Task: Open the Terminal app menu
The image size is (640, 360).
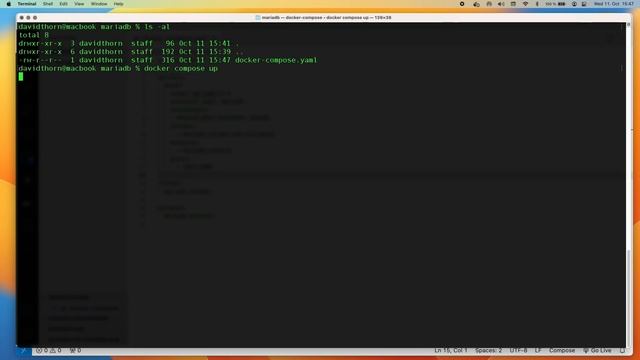Action: pos(27,4)
